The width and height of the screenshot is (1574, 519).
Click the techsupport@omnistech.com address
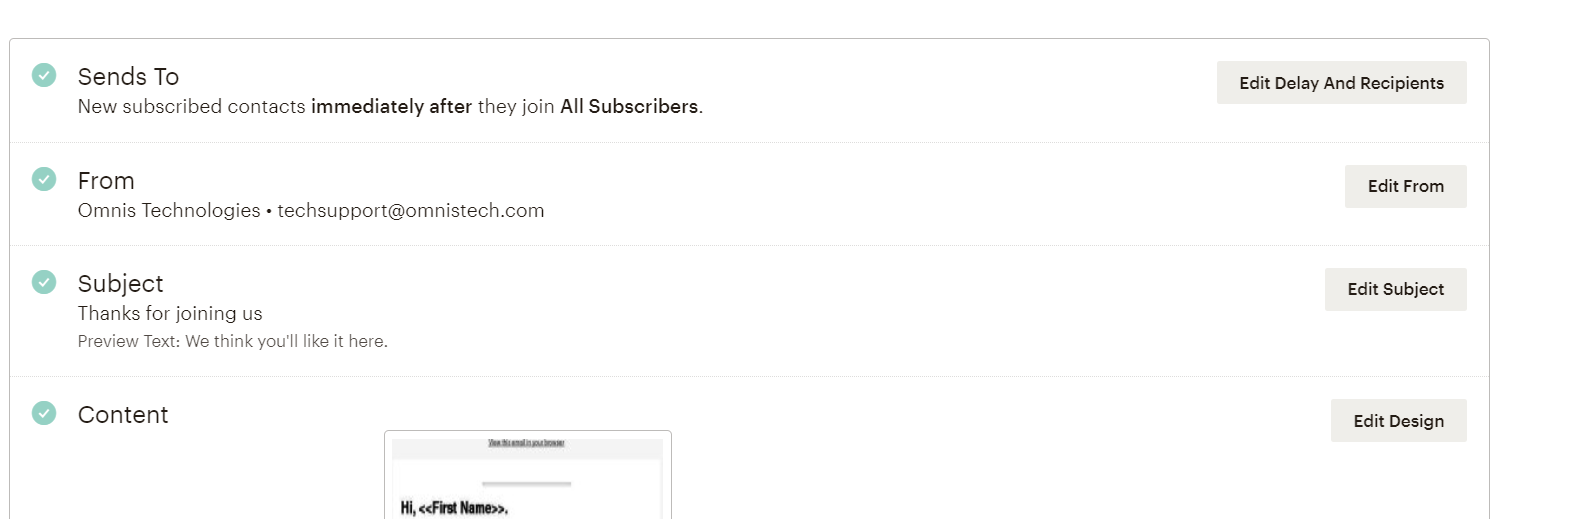[x=411, y=211]
